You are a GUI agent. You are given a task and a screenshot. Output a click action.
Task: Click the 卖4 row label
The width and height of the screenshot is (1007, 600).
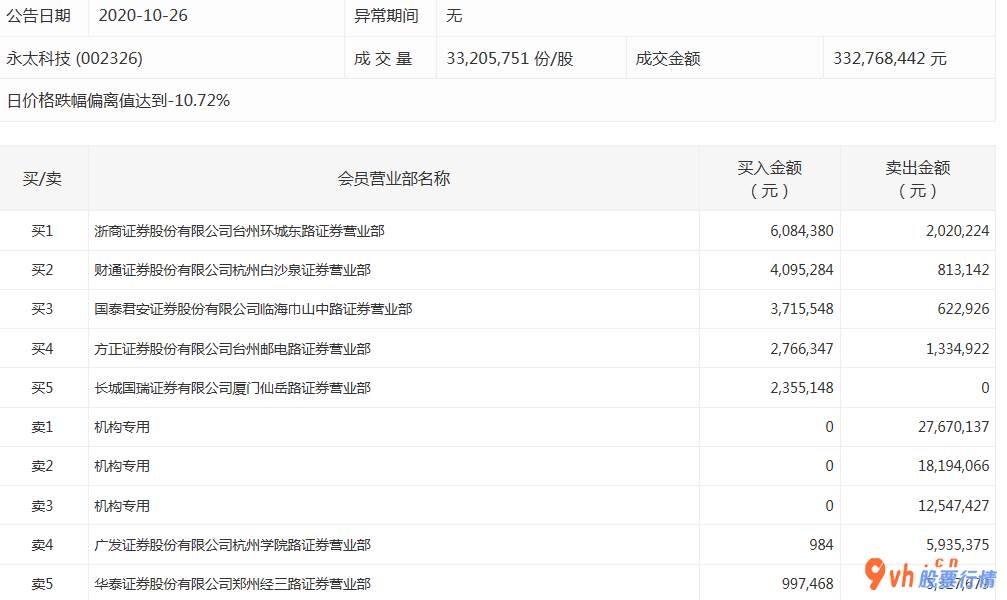click(42, 545)
